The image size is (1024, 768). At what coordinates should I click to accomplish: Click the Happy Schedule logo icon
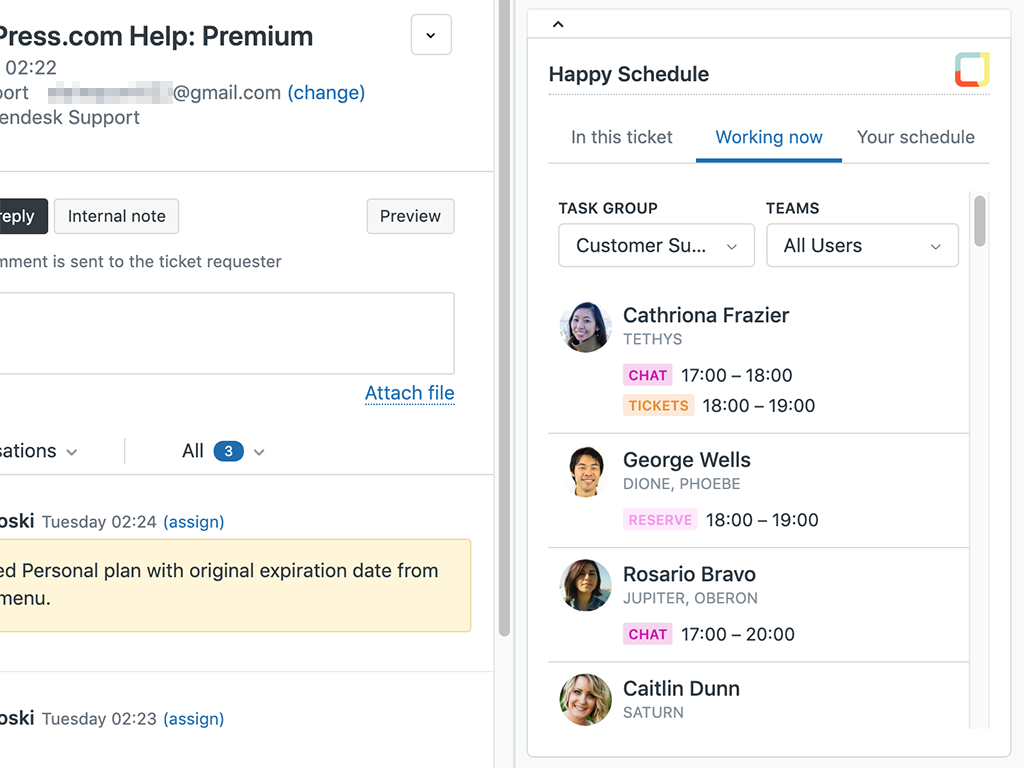[971, 70]
